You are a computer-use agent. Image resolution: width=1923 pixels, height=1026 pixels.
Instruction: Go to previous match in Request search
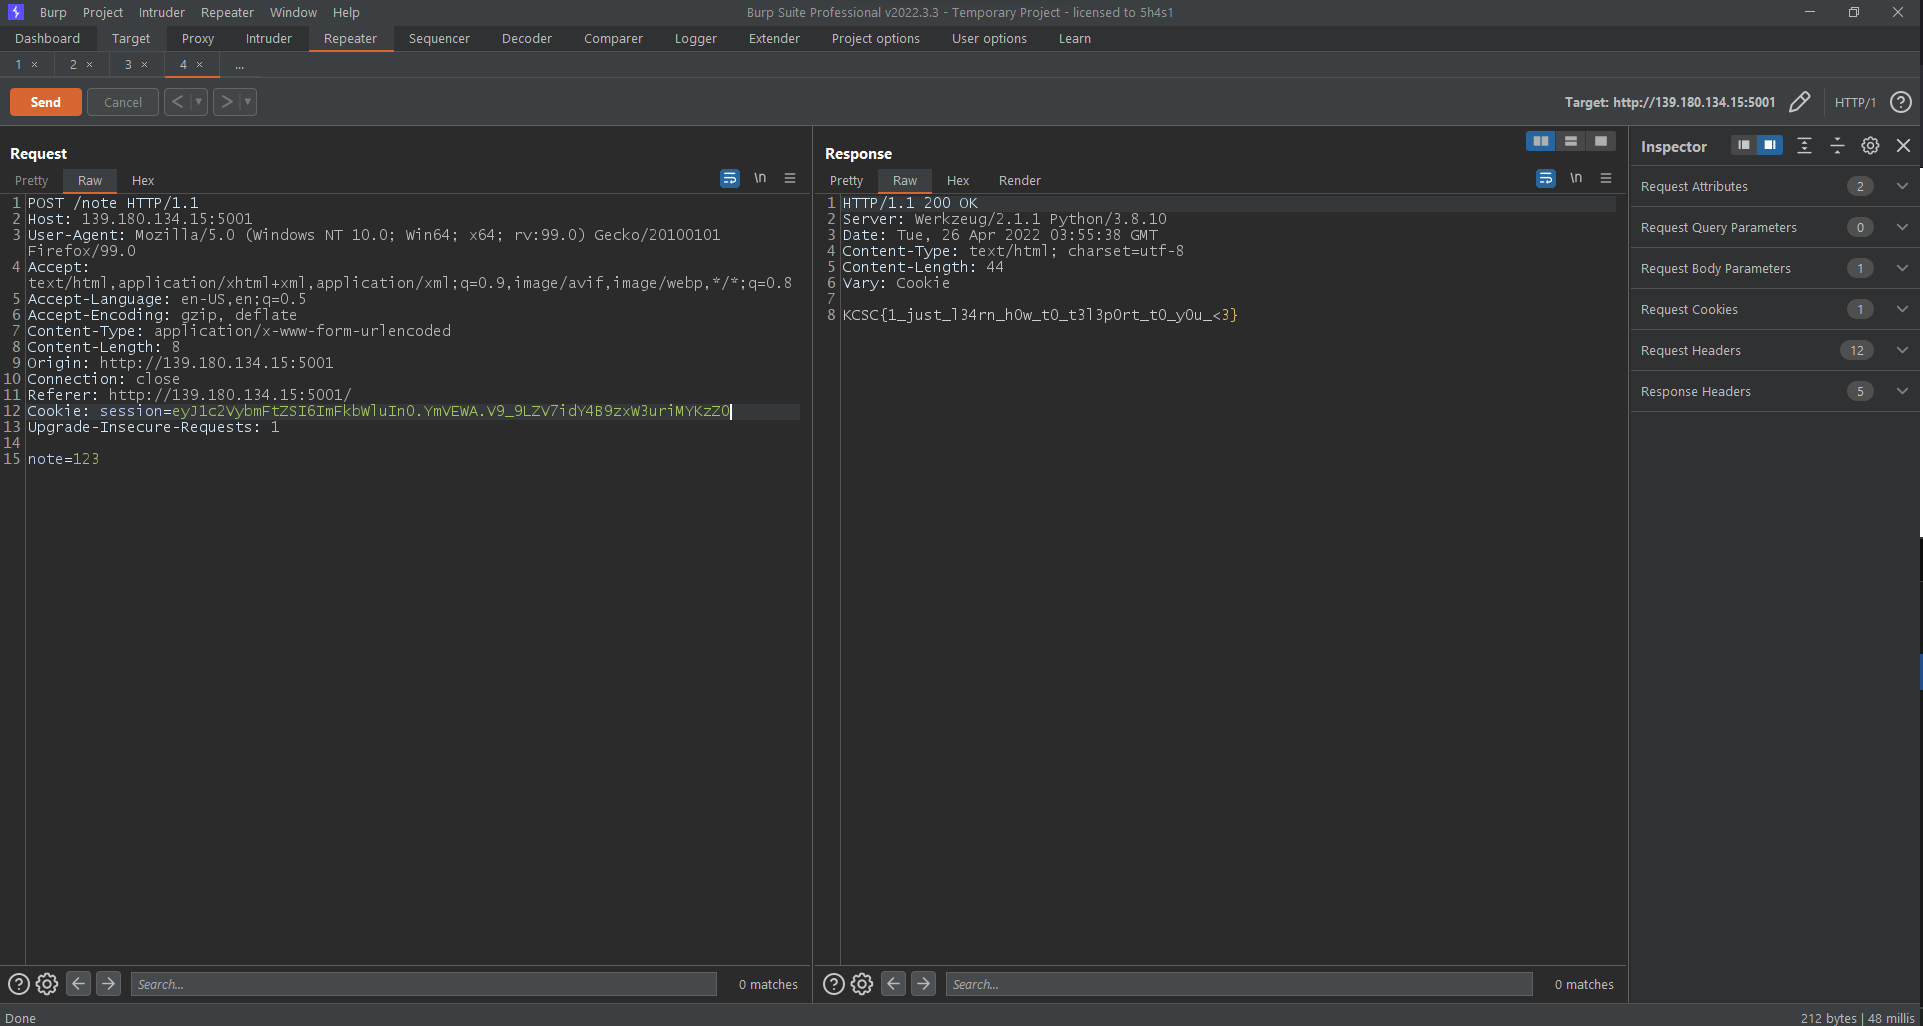point(78,984)
